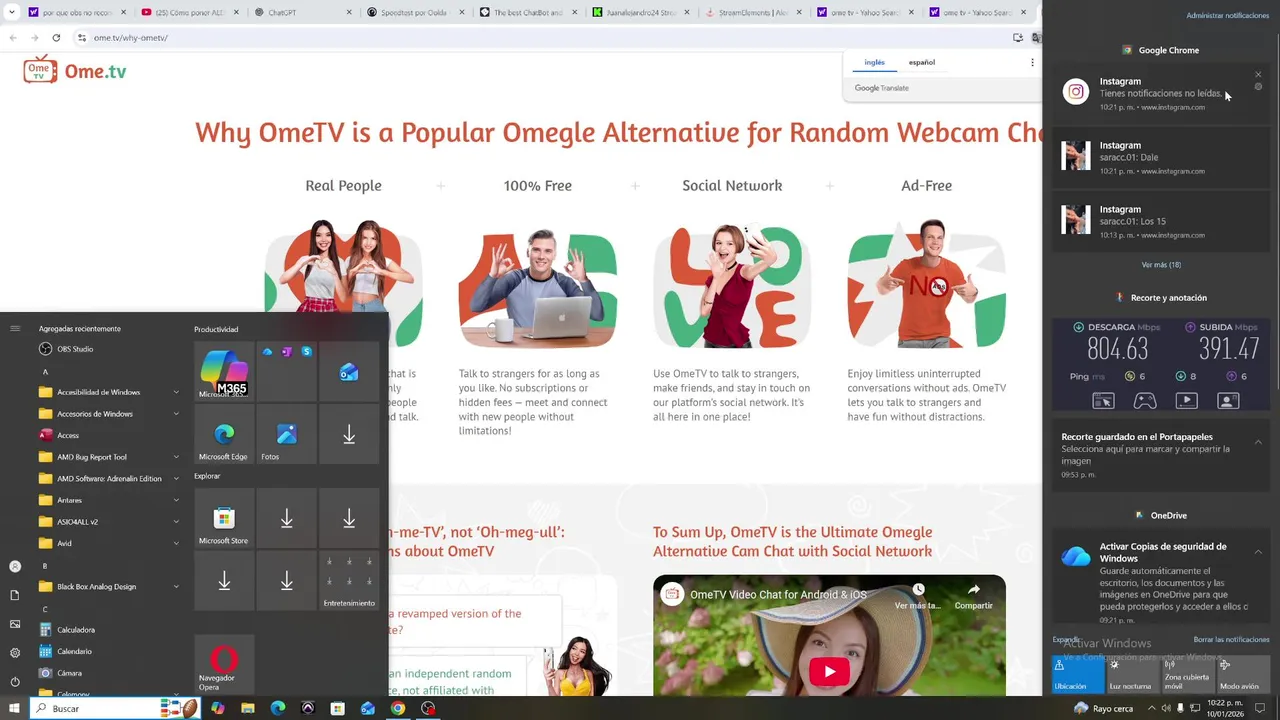This screenshot has width=1280, height=720.
Task: Play the OmeTV Video Chat YouTube video
Action: point(829,672)
